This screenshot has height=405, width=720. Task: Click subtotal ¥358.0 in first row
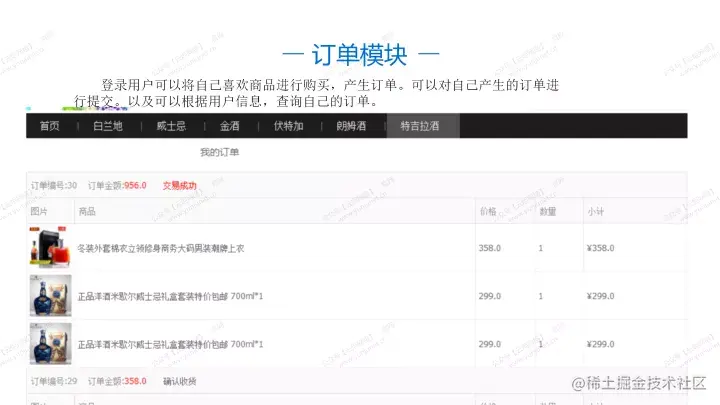point(601,248)
